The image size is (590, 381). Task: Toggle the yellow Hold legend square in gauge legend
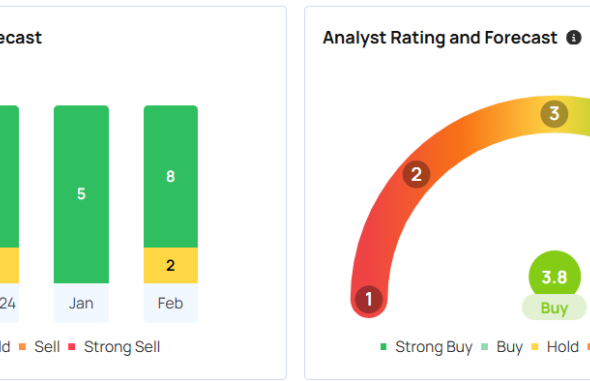click(x=535, y=347)
